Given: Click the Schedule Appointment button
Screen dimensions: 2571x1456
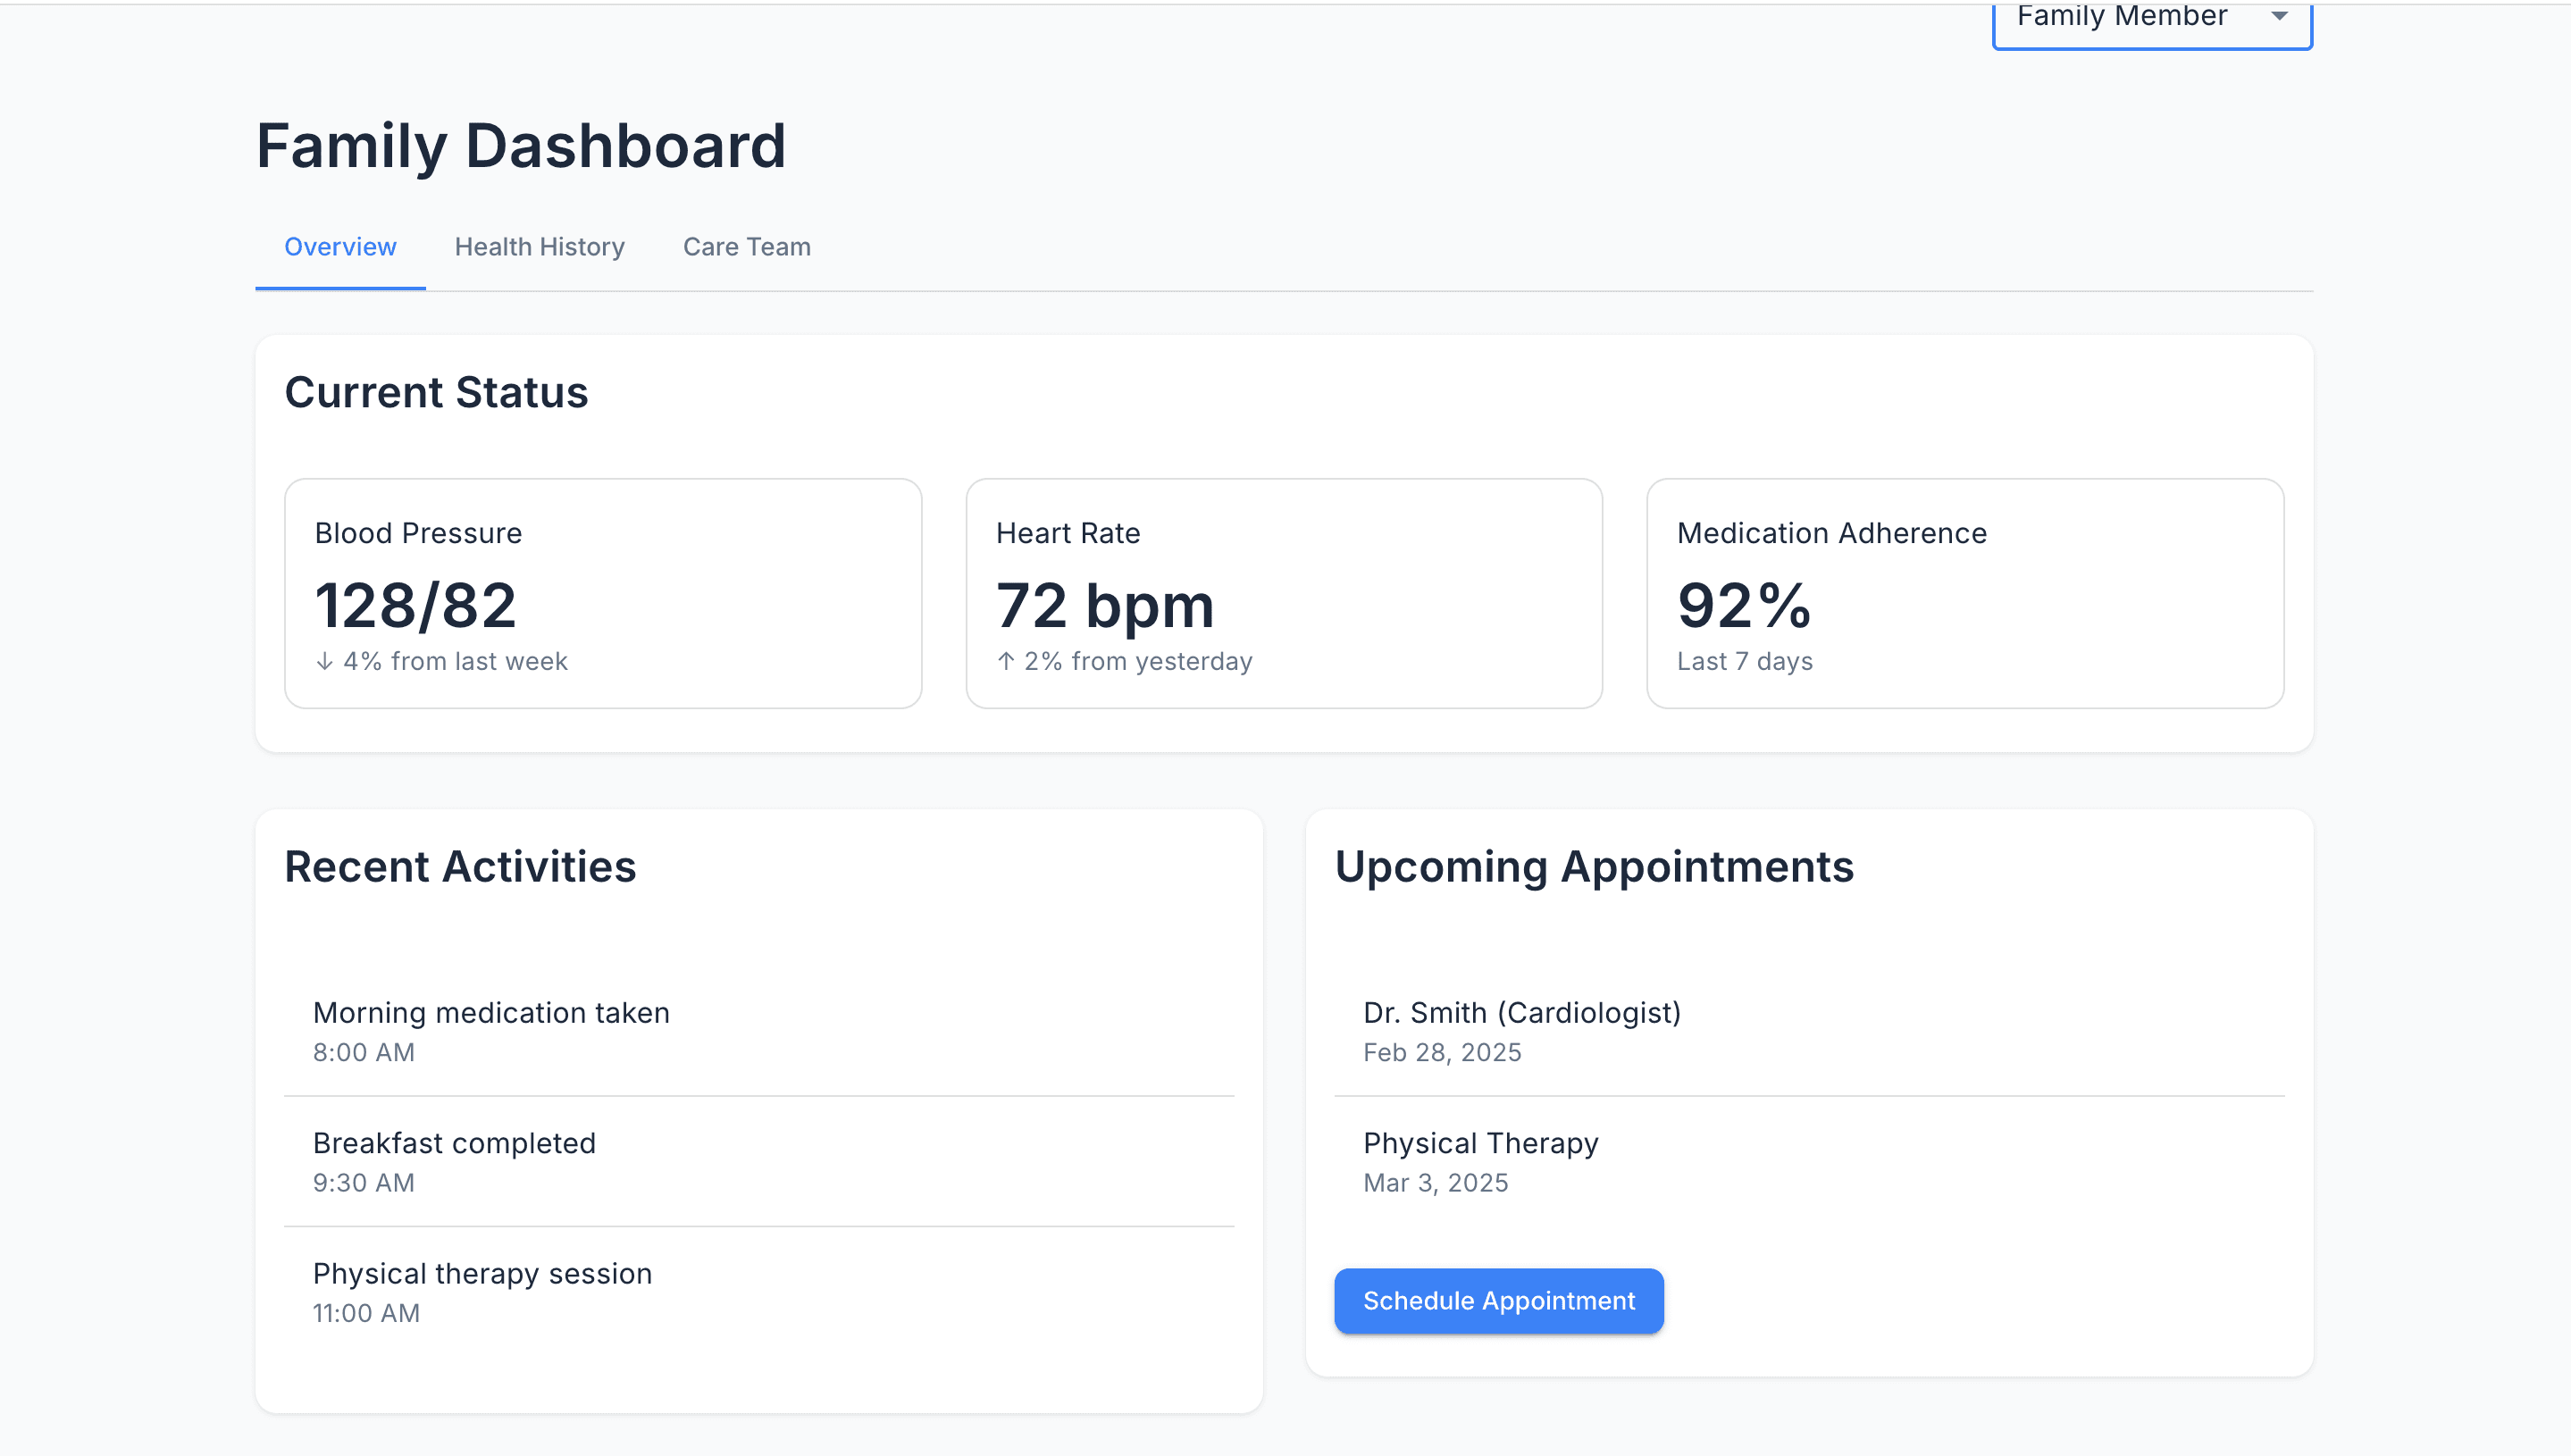Looking at the screenshot, I should point(1499,1300).
